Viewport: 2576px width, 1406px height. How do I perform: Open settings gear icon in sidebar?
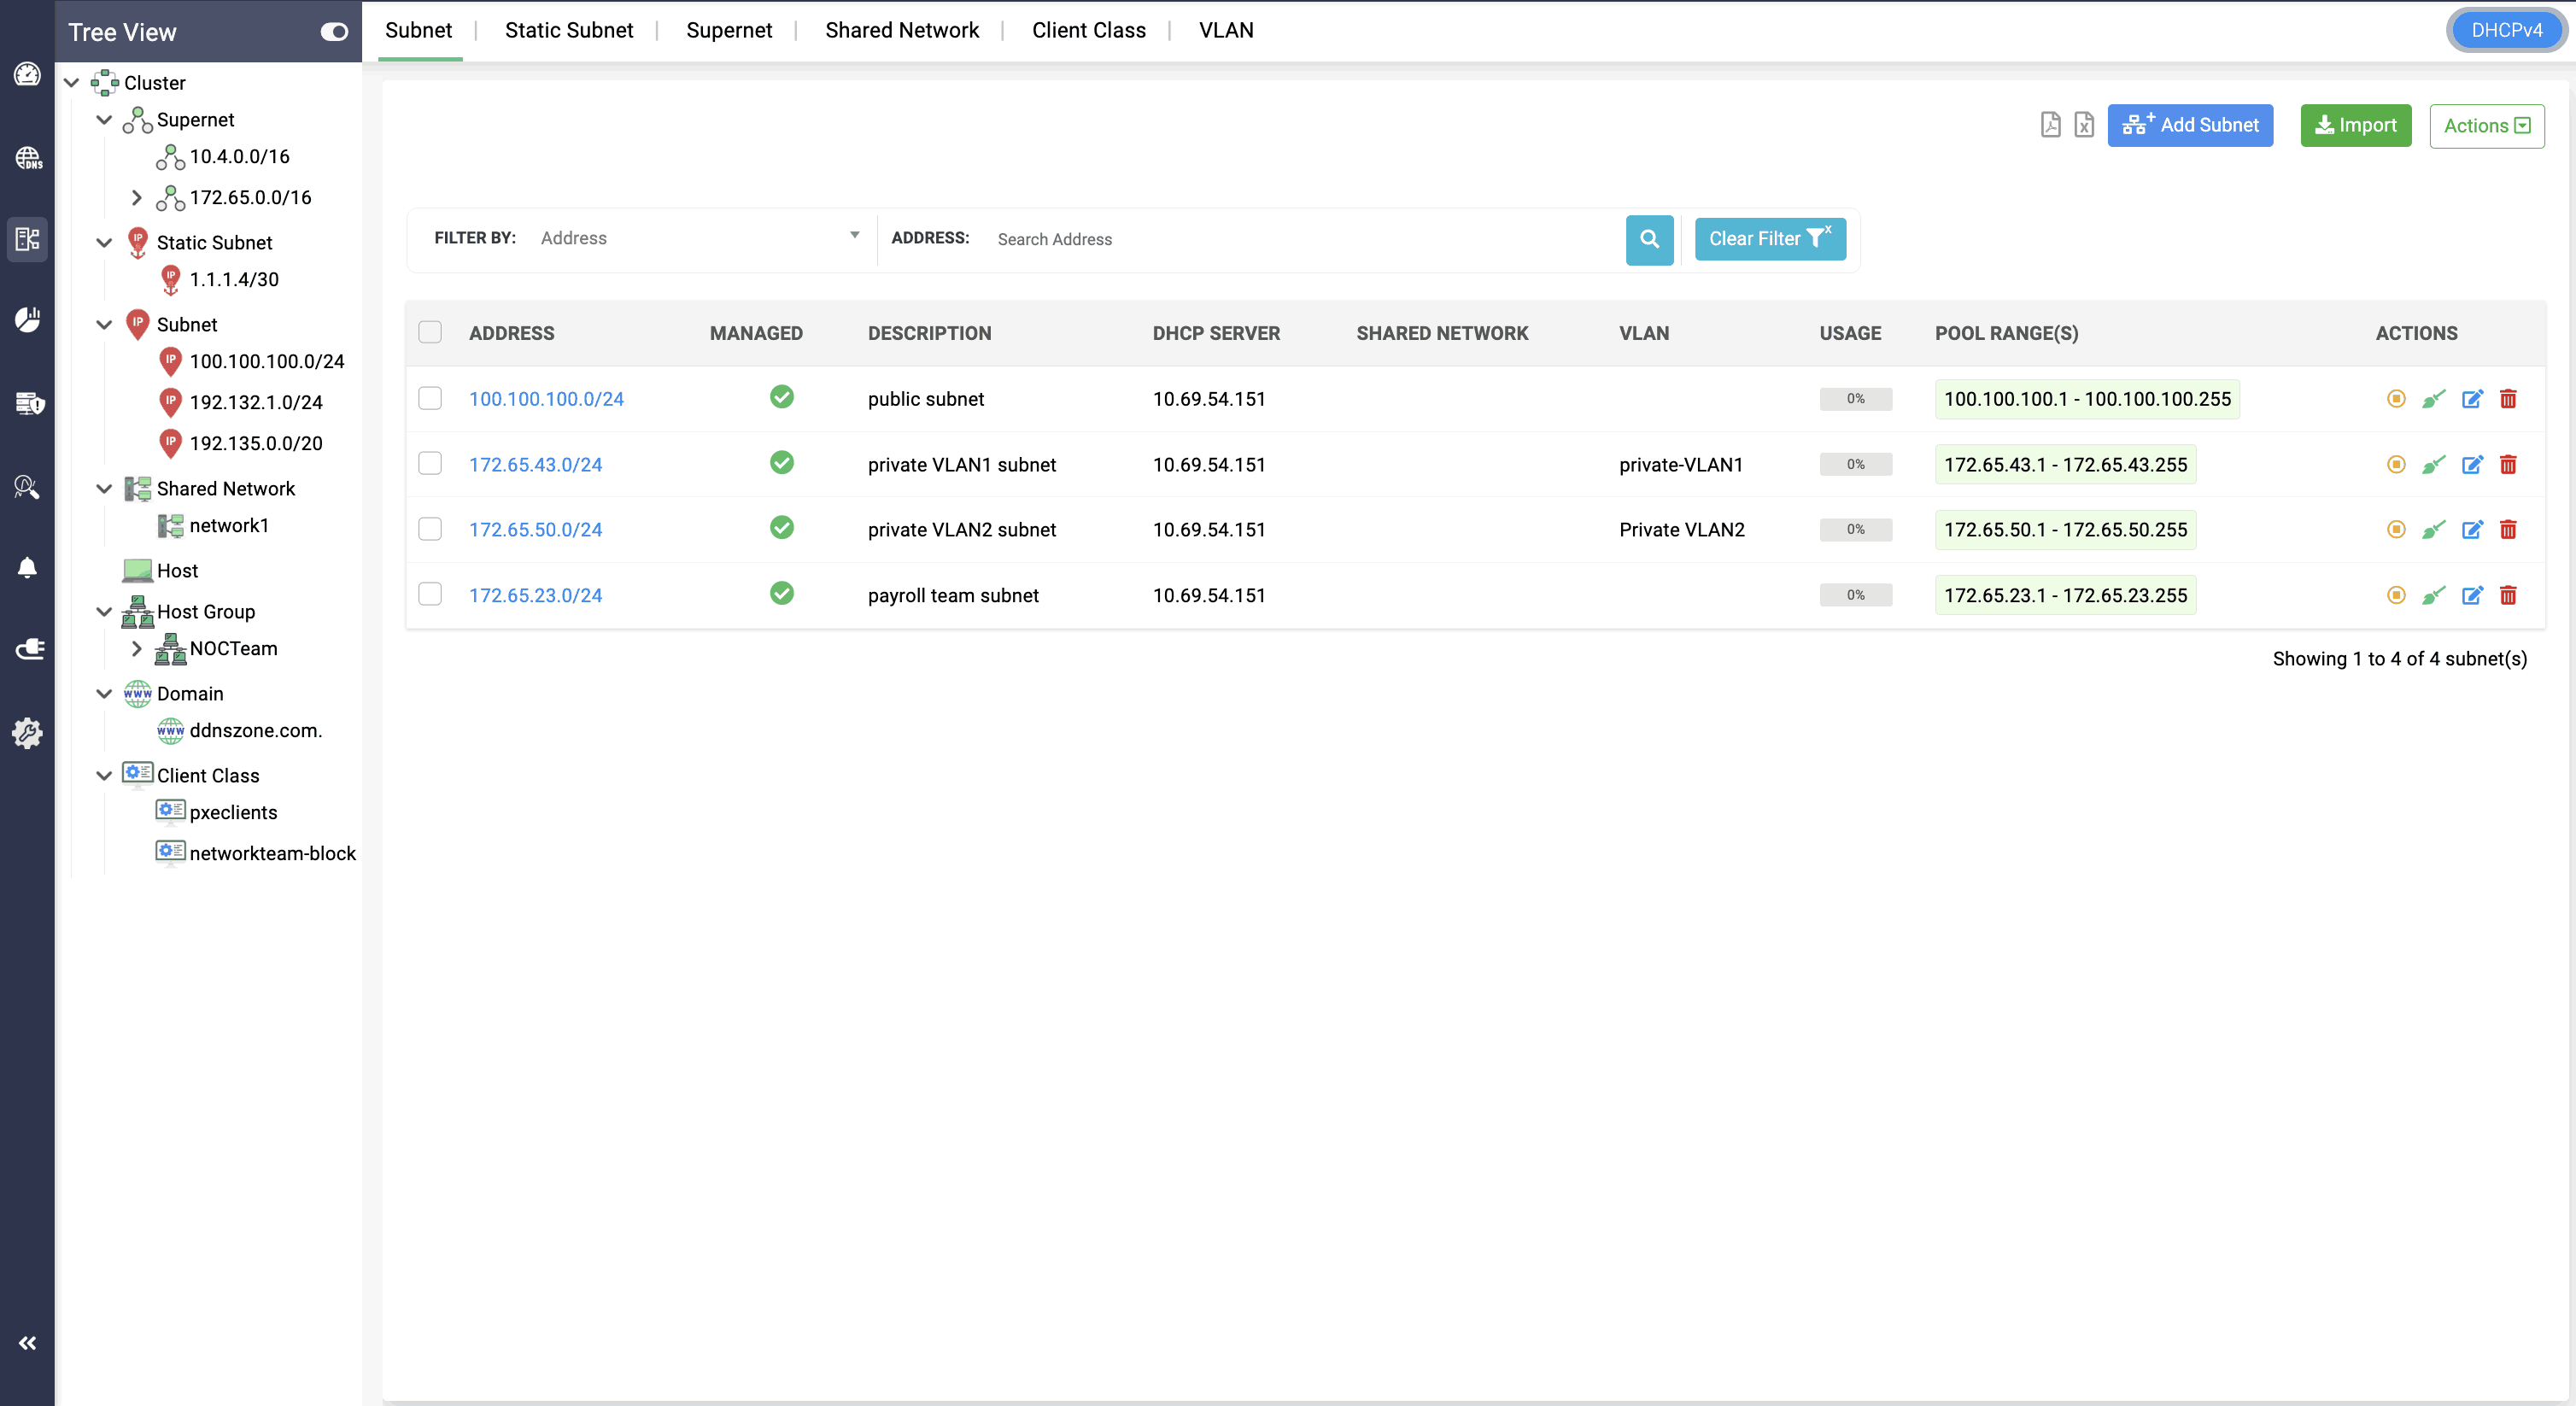click(27, 733)
